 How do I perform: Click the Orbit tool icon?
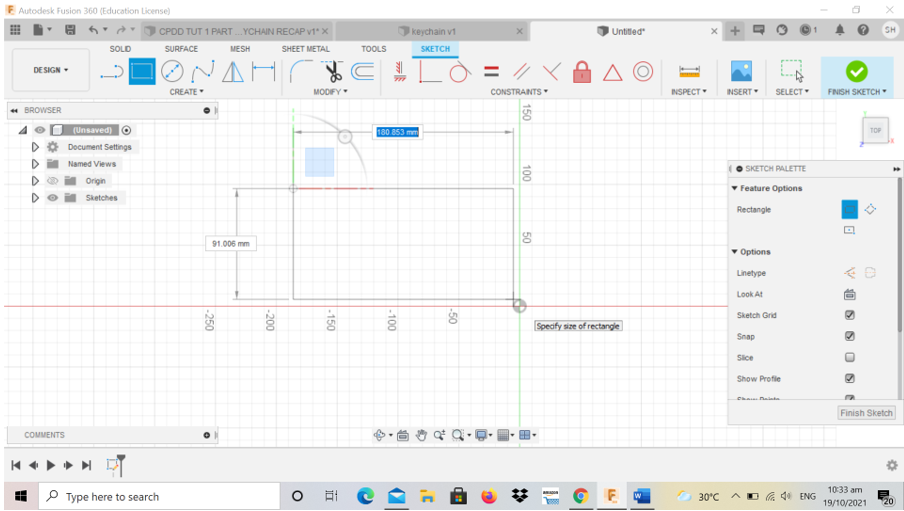(379, 435)
